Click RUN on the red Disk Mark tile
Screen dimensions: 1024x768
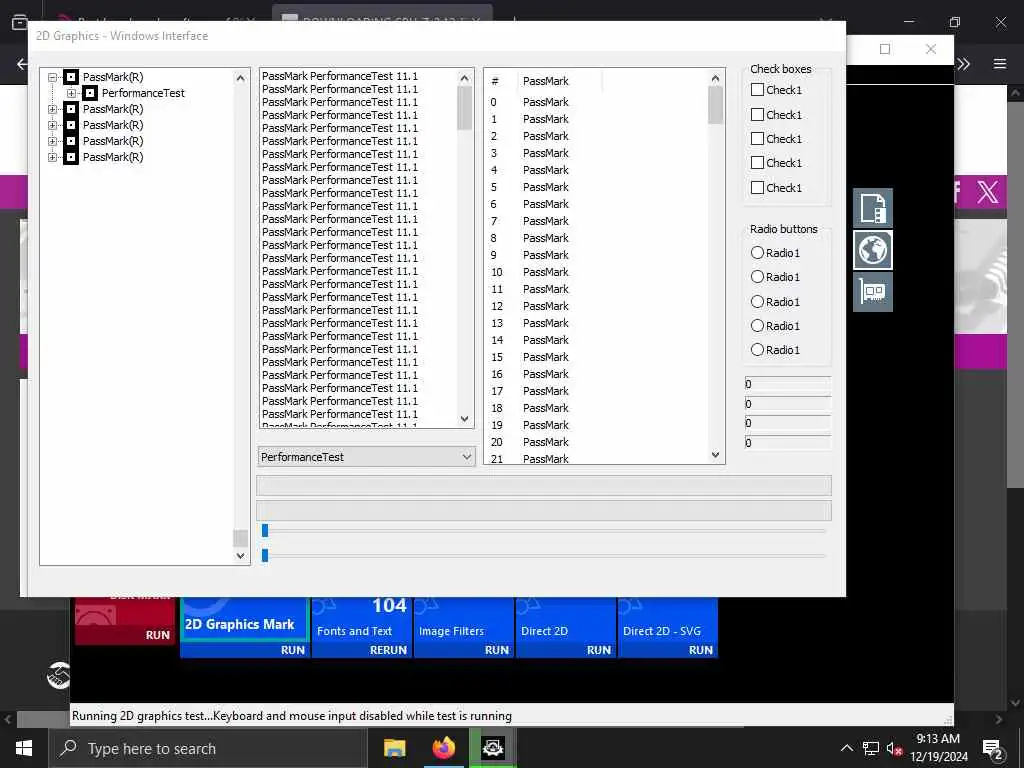pos(157,635)
